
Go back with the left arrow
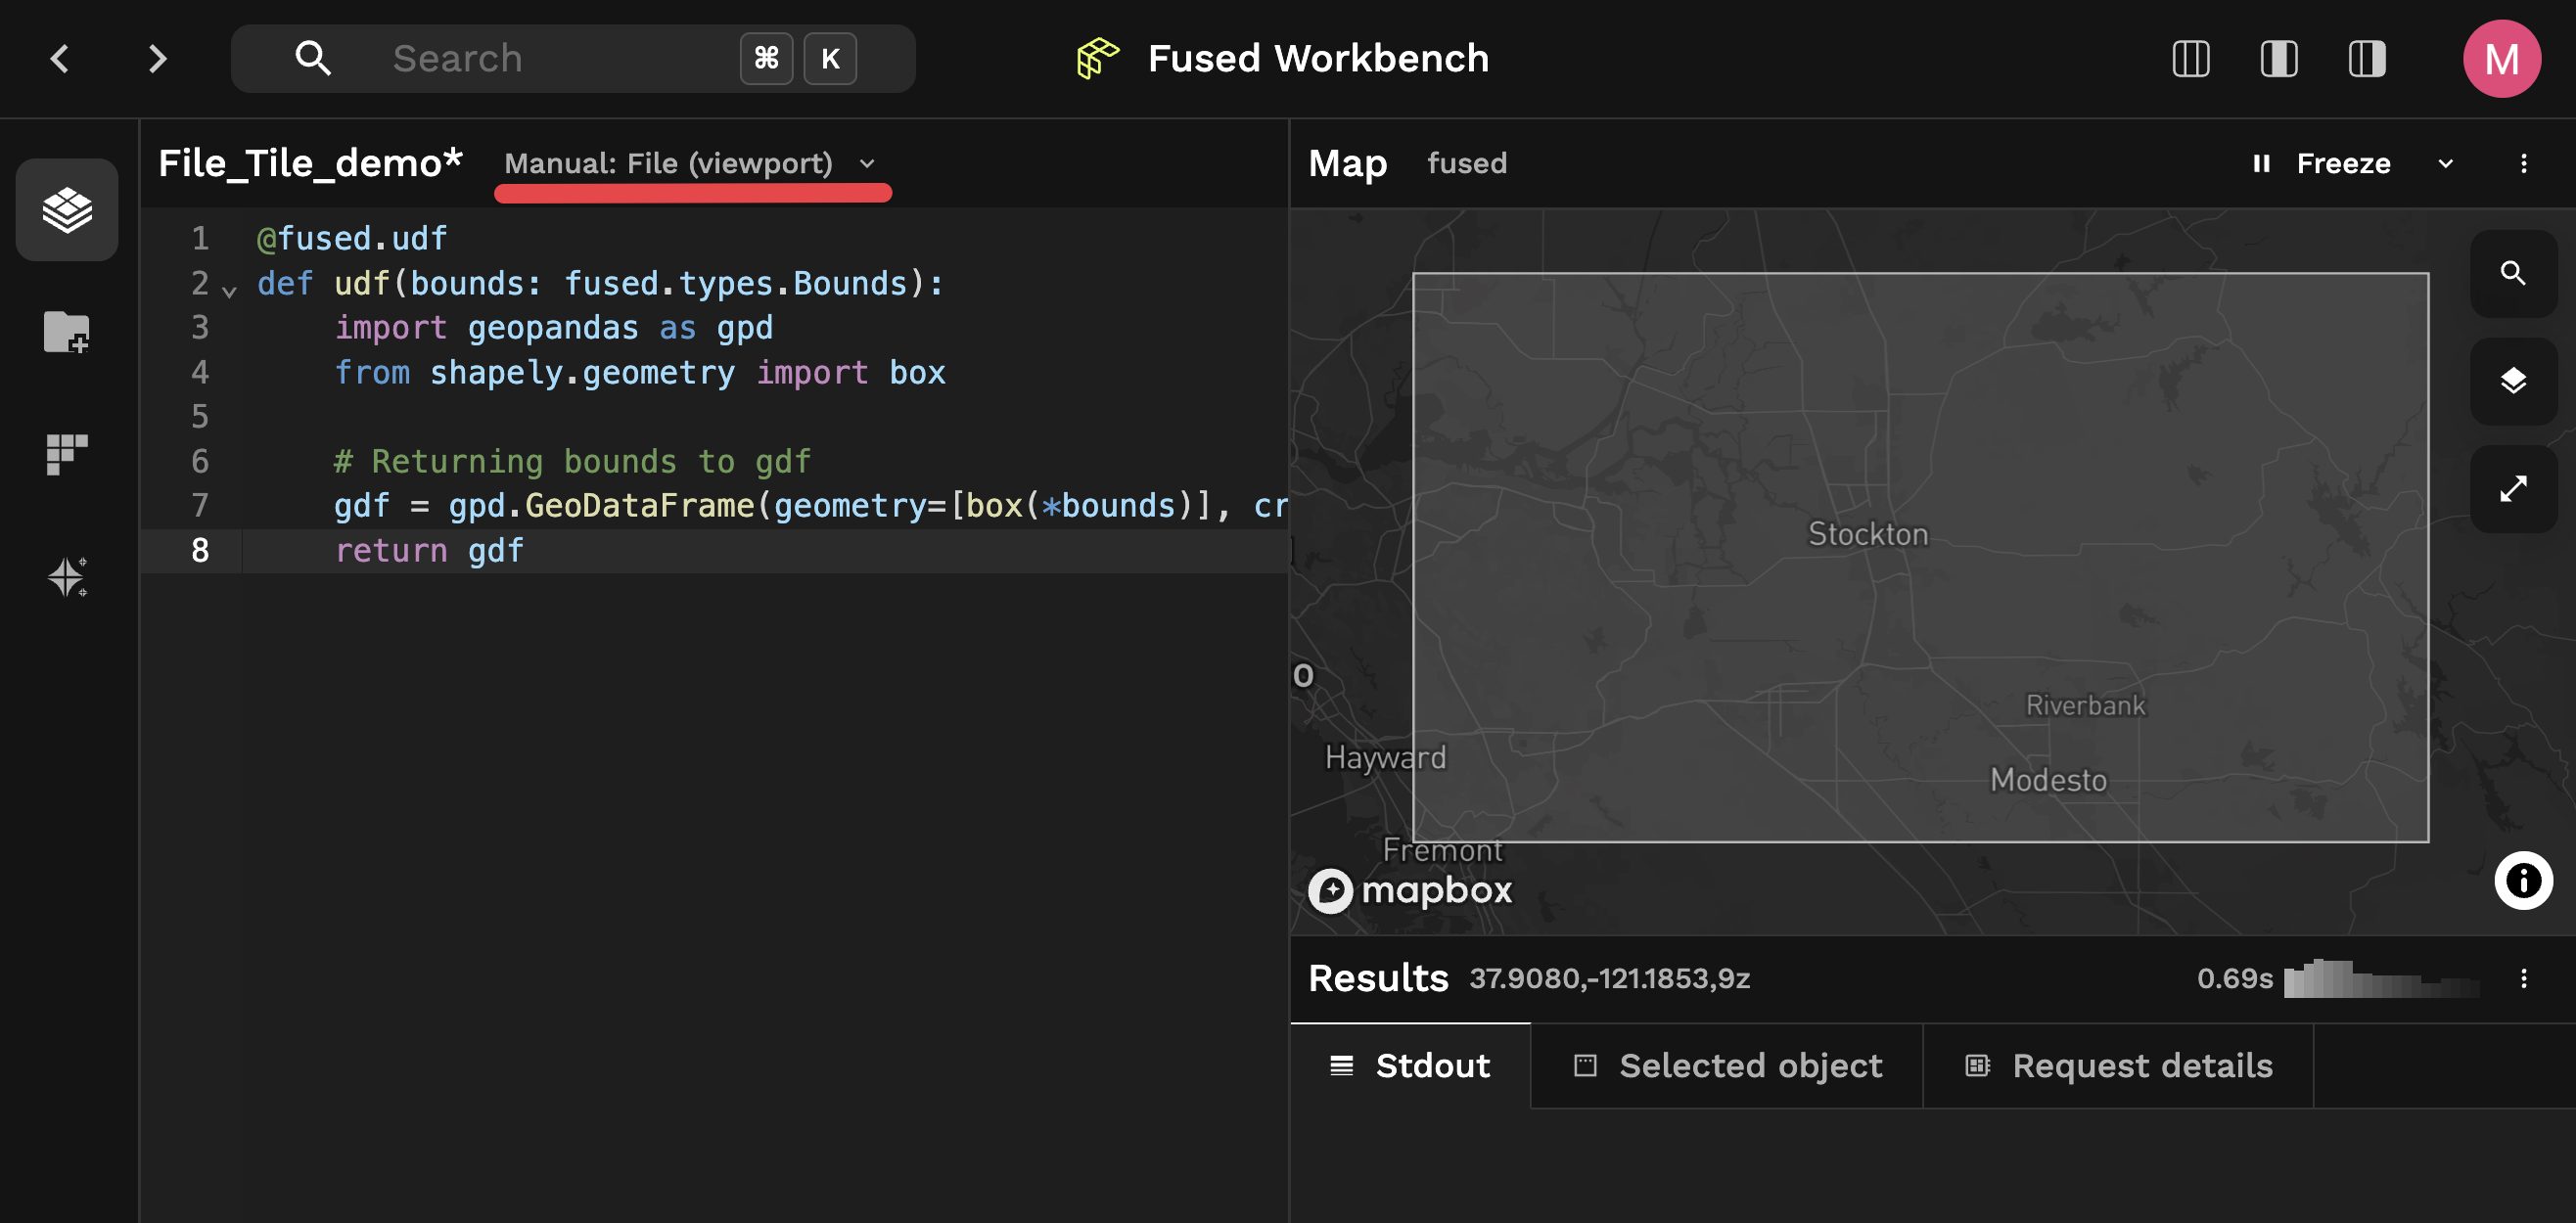[60, 58]
